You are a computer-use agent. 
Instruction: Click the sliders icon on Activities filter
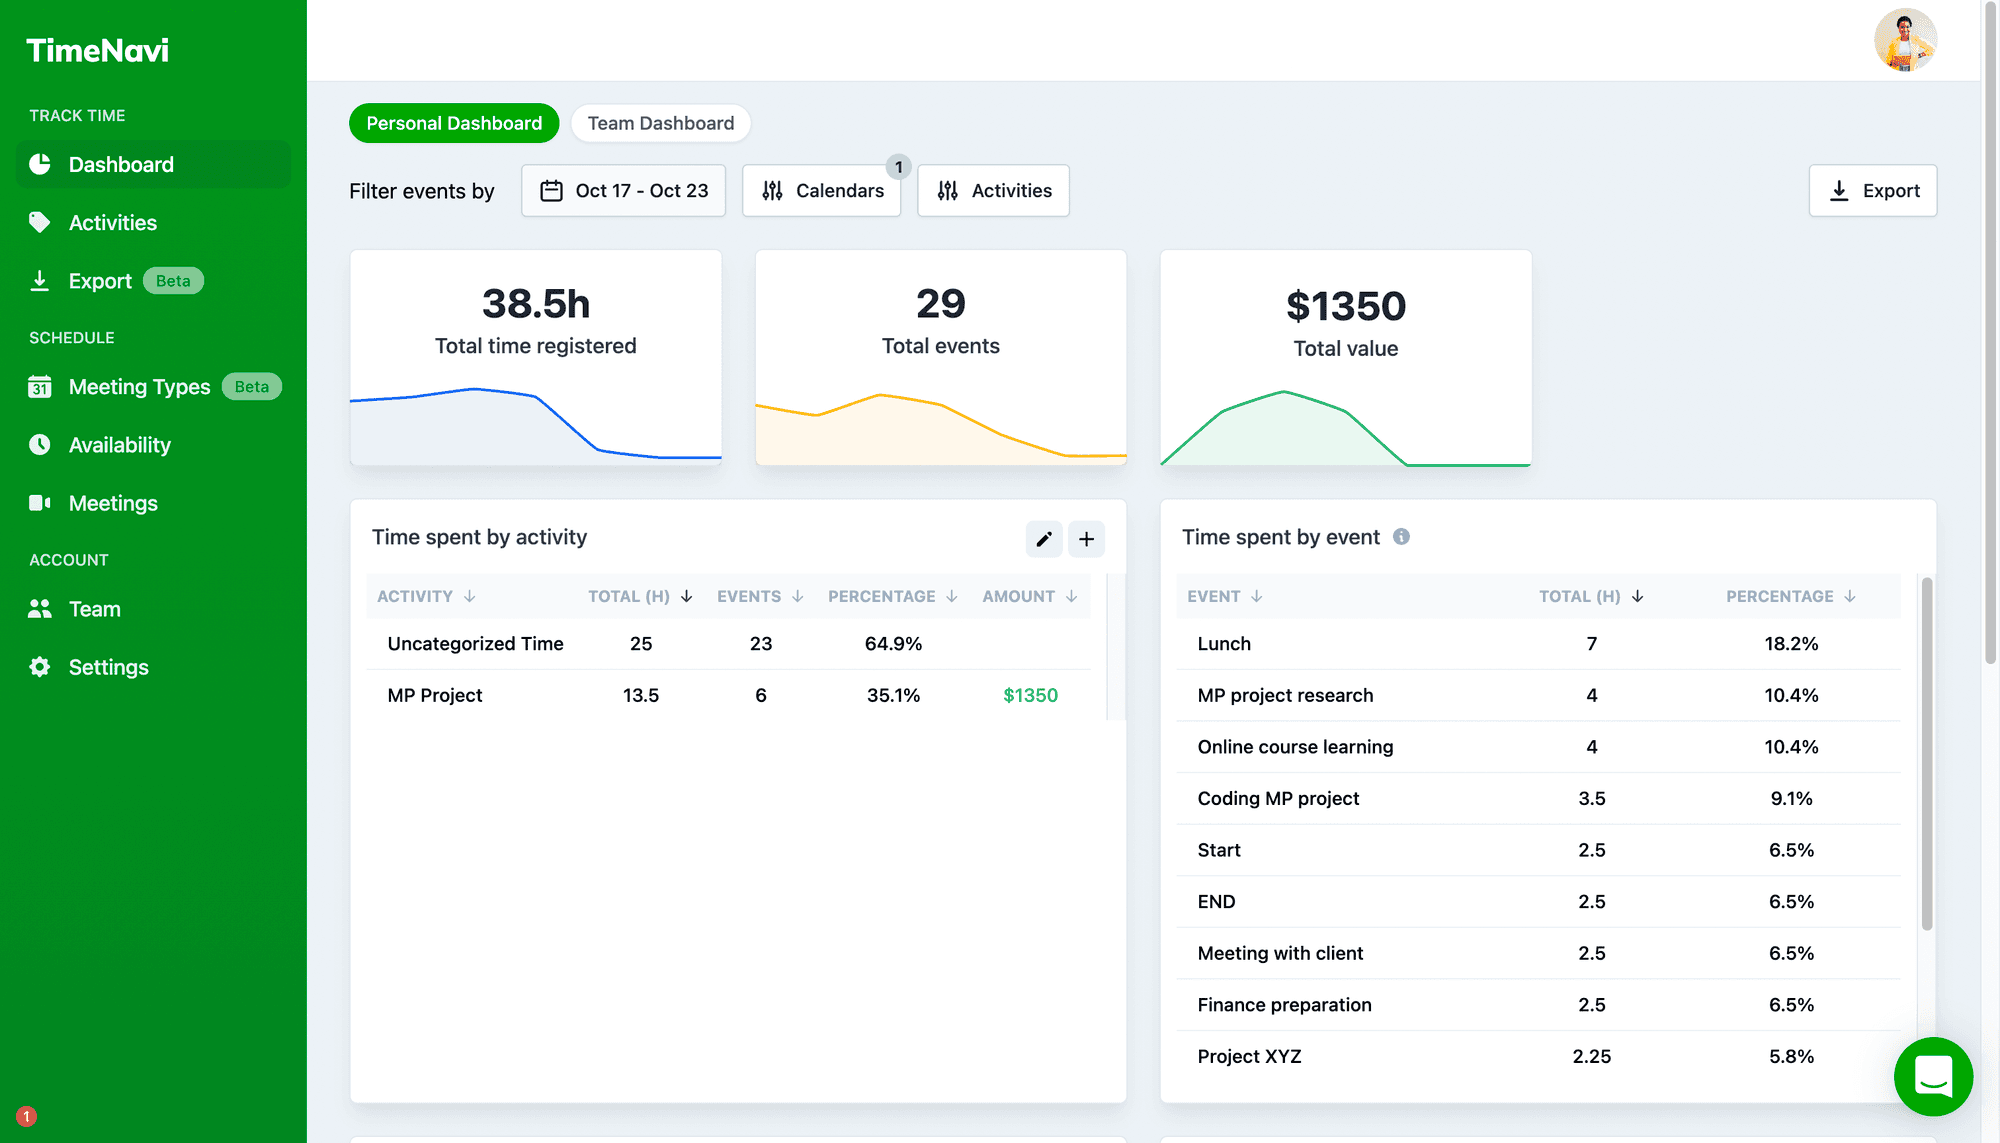click(948, 190)
